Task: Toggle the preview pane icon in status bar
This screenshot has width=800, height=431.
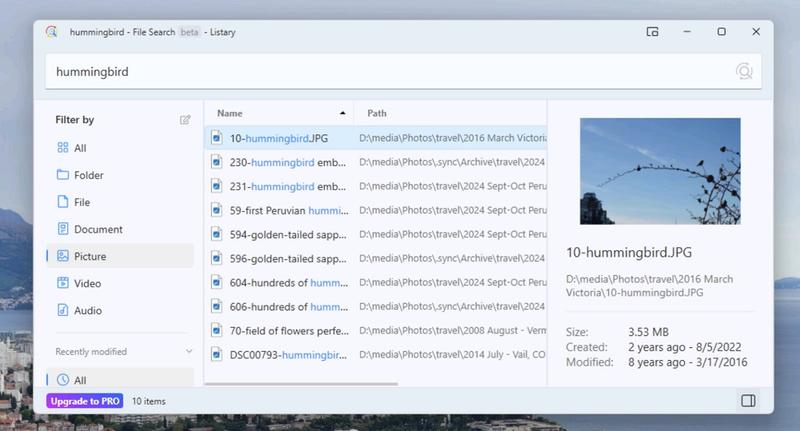Action: [x=747, y=401]
